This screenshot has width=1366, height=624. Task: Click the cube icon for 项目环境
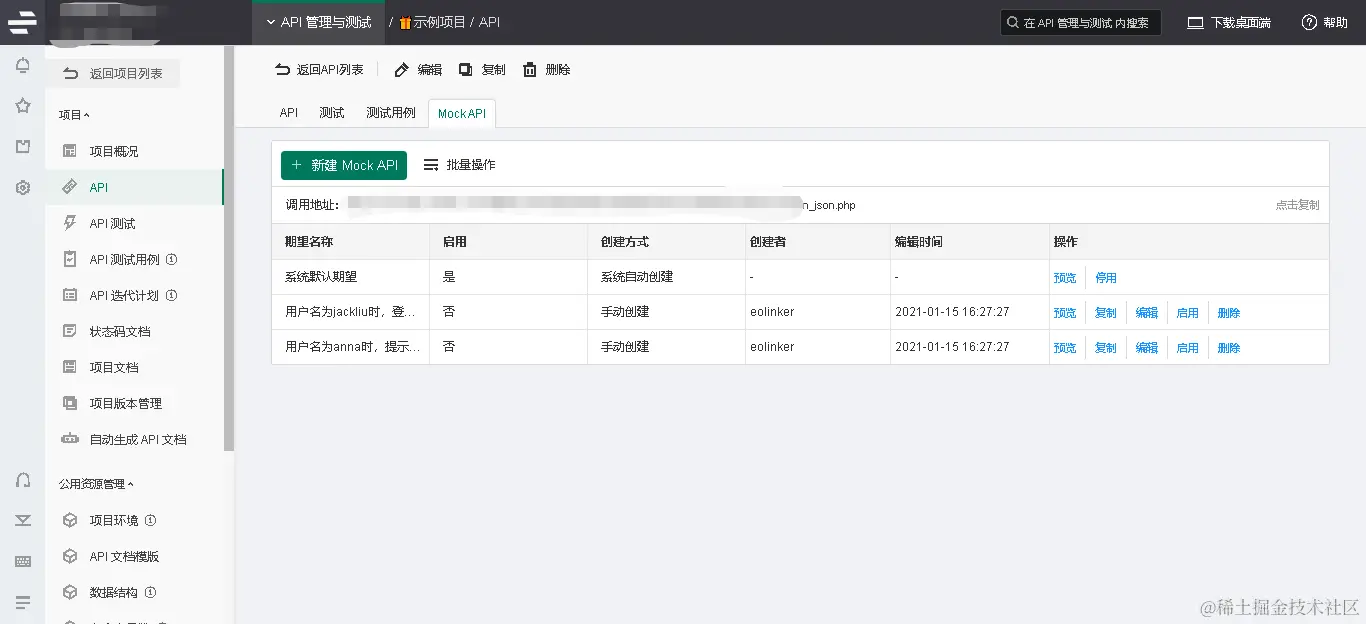pos(70,520)
